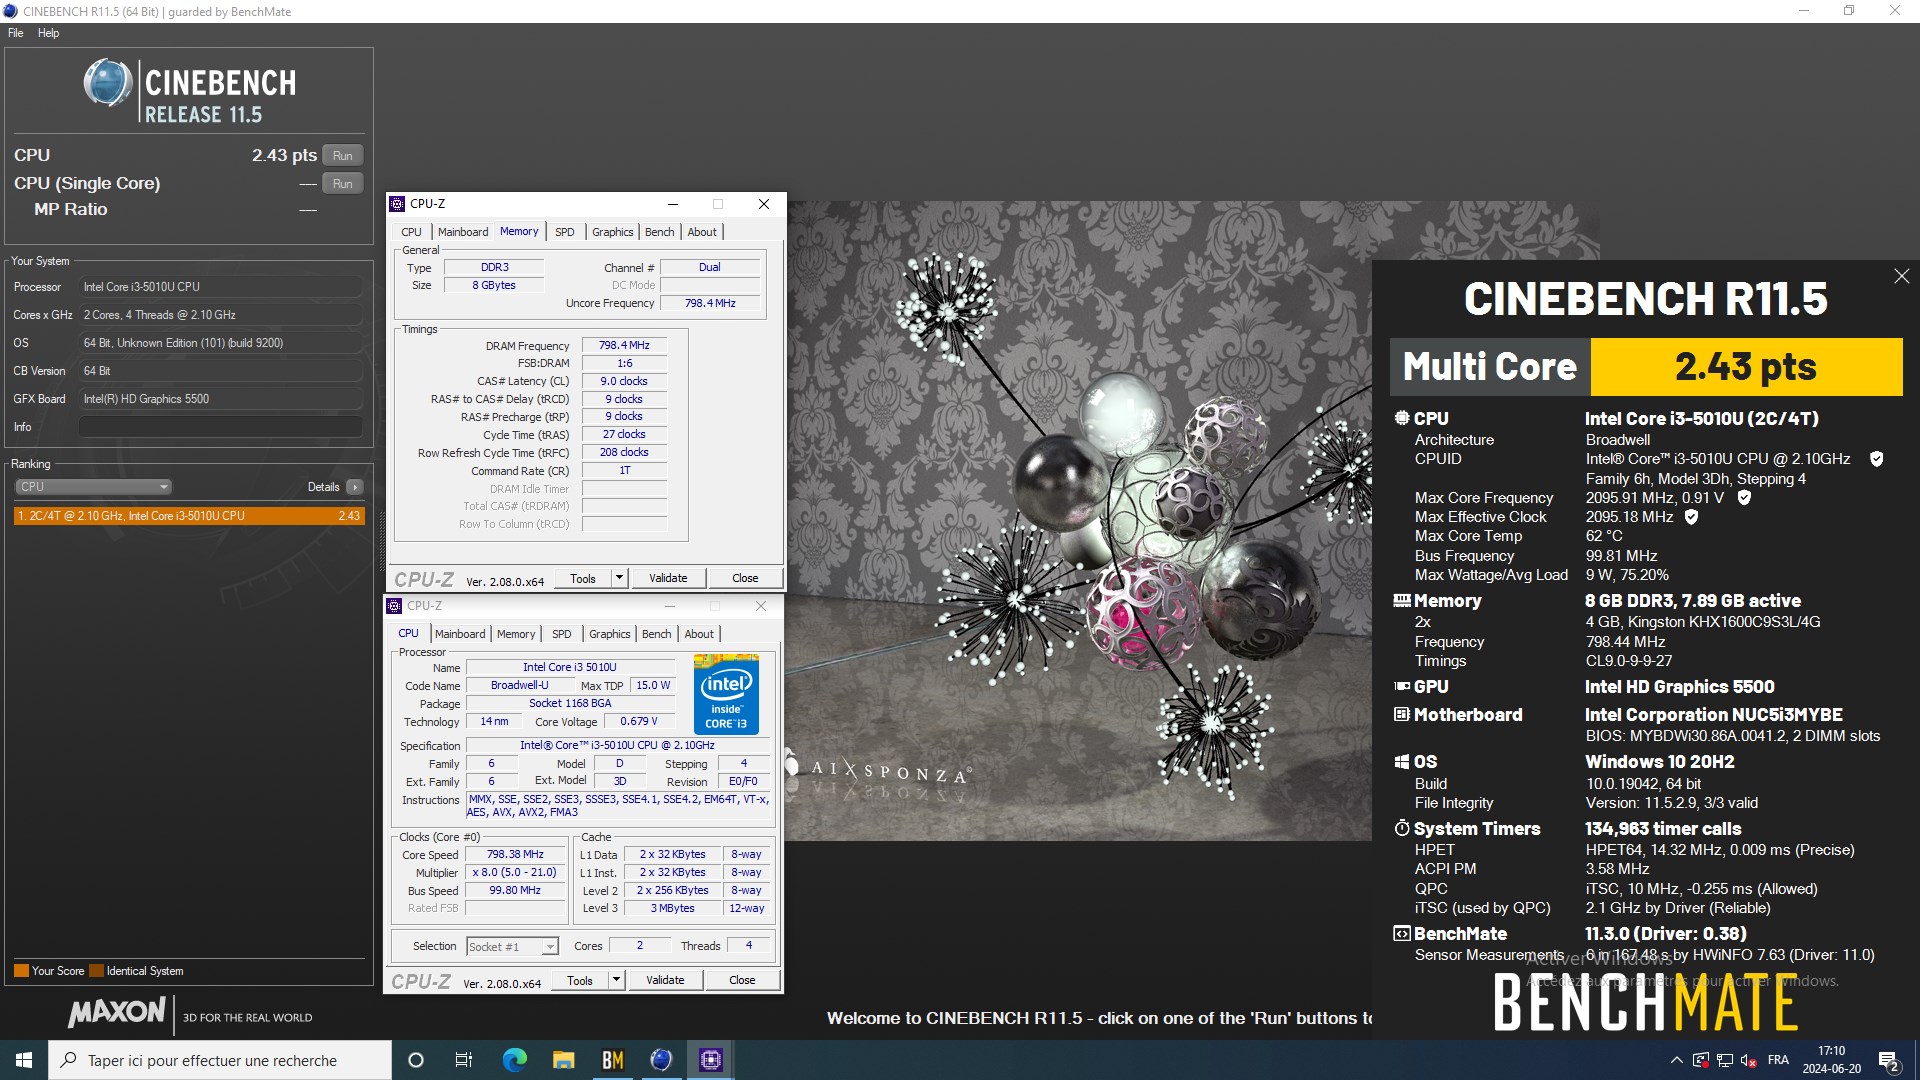The height and width of the screenshot is (1080, 1920).
Task: Click the Info input field
Action: pos(221,427)
